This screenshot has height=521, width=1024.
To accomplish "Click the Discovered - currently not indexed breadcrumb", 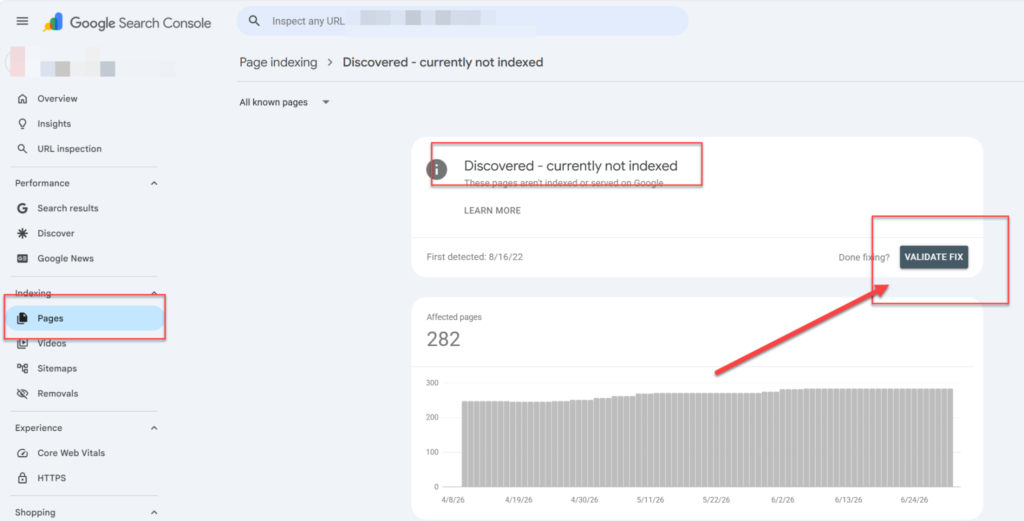I will 443,63.
